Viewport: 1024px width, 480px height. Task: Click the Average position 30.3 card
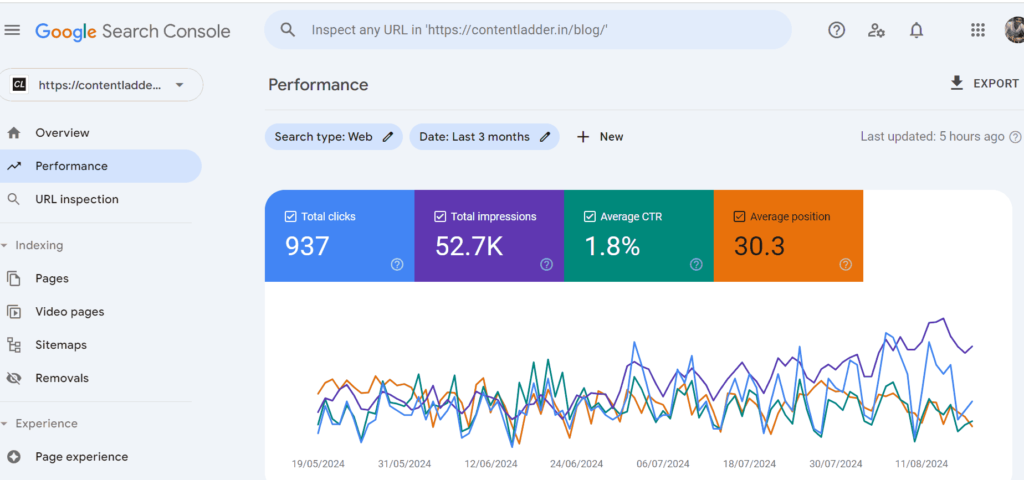[788, 236]
